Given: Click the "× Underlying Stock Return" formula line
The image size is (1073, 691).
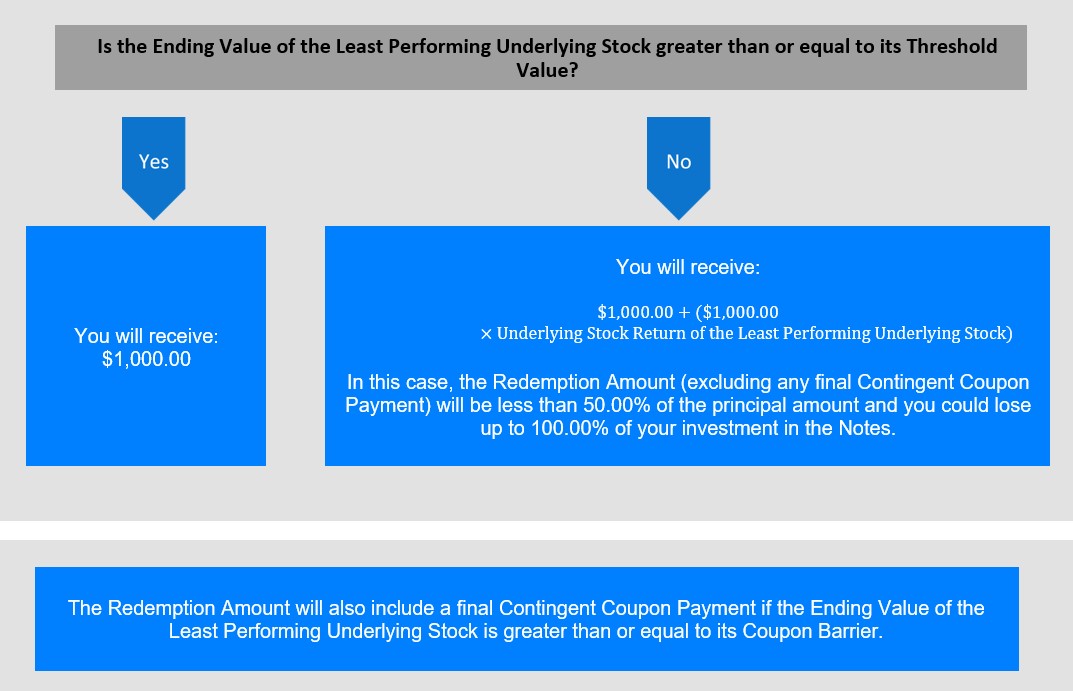Looking at the screenshot, I should (746, 334).
